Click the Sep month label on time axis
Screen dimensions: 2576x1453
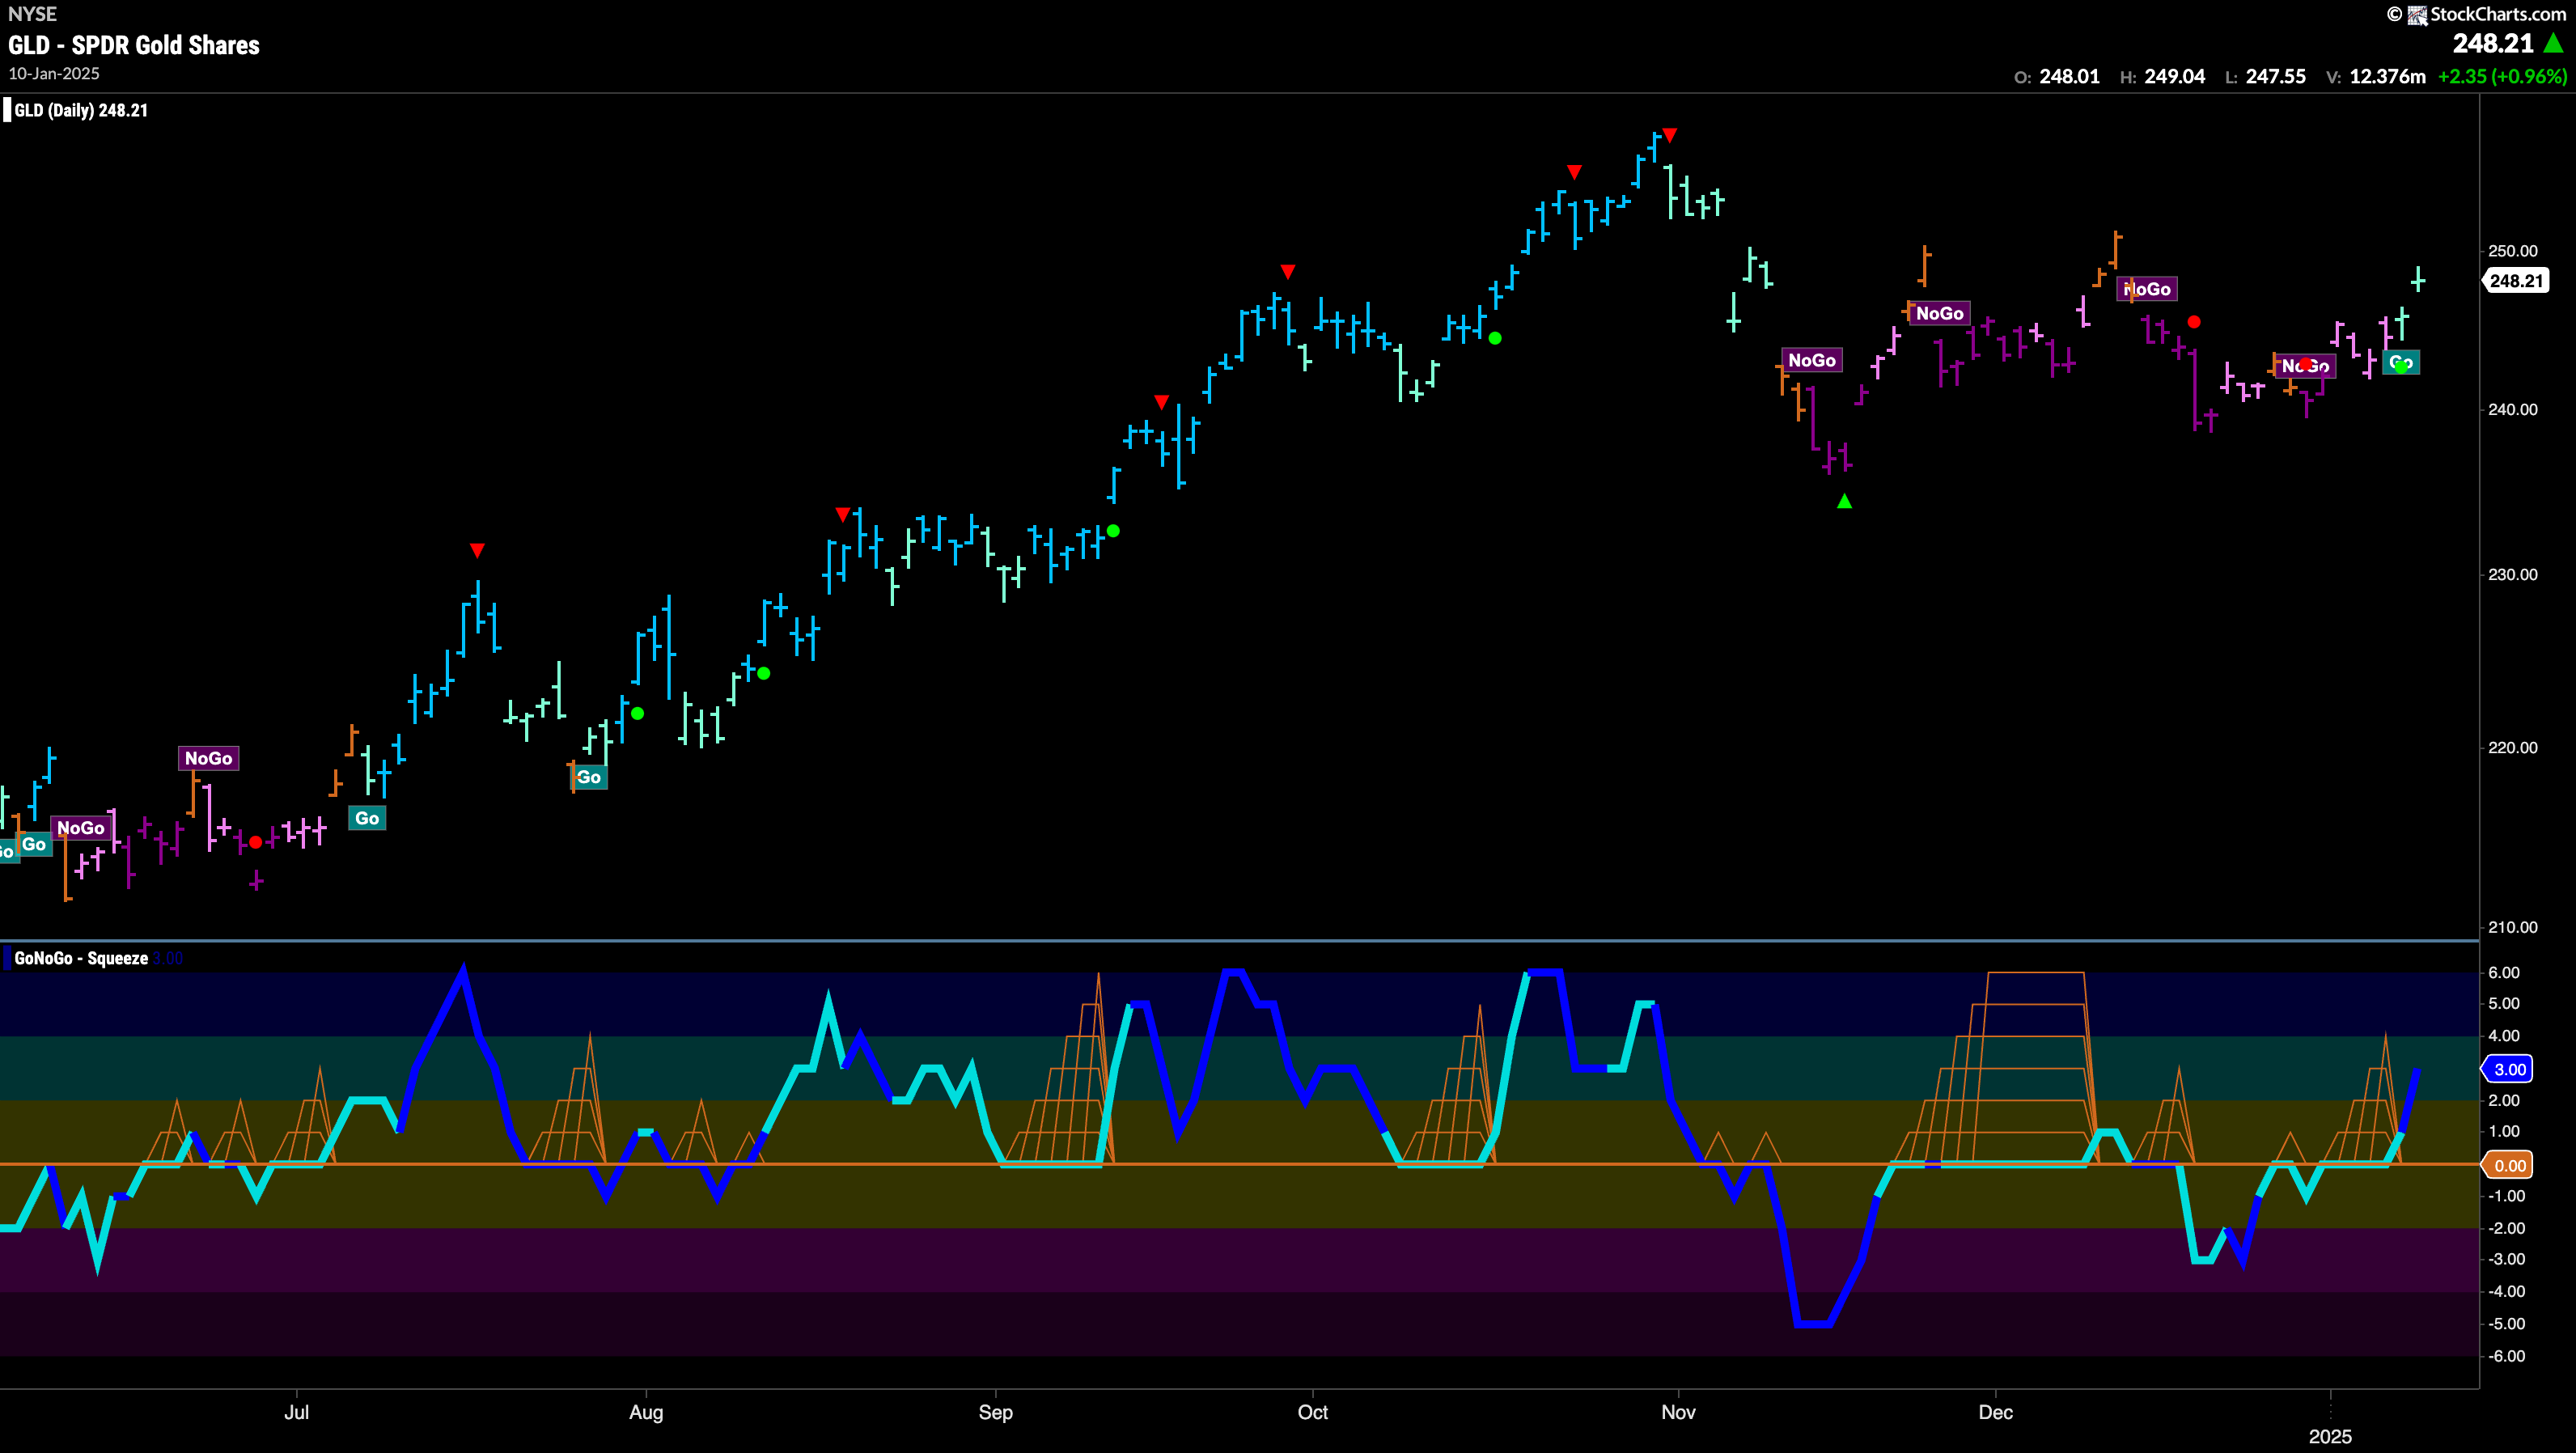click(995, 1412)
